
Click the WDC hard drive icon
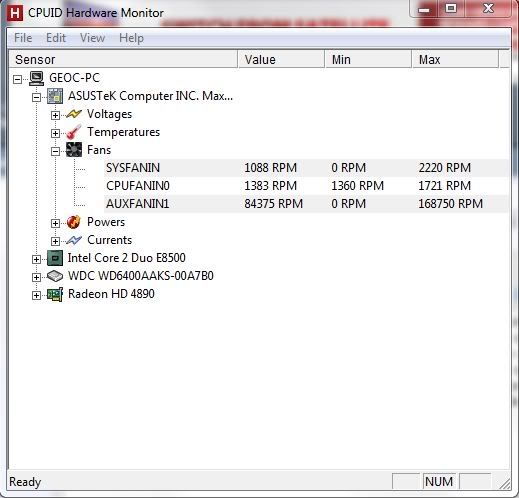55,276
